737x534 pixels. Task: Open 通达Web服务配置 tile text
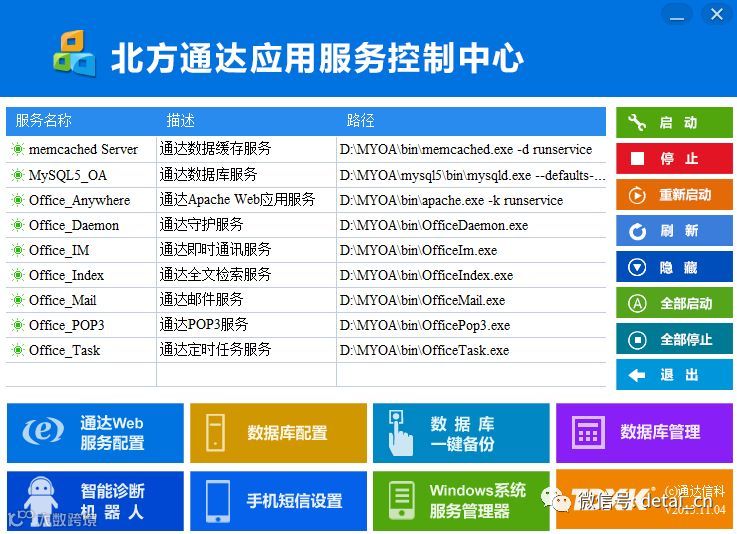coord(112,433)
